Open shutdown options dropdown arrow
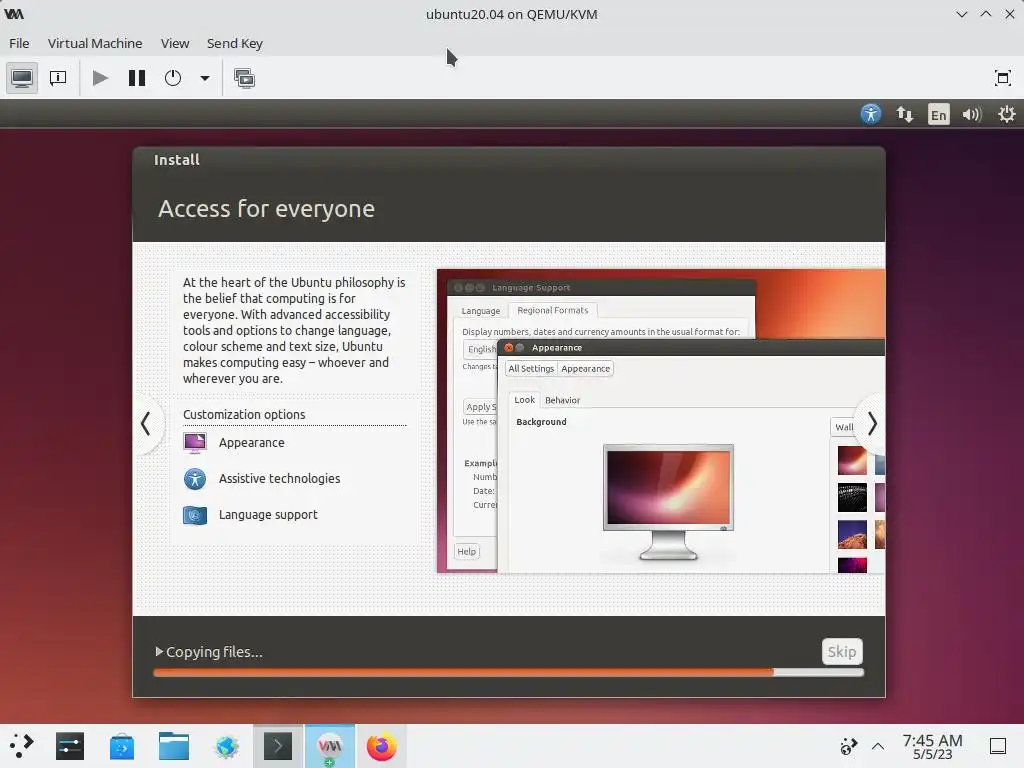 click(x=204, y=78)
